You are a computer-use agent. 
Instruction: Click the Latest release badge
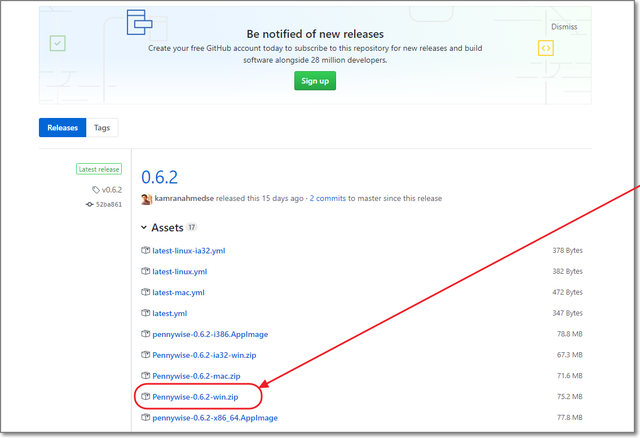tap(99, 169)
